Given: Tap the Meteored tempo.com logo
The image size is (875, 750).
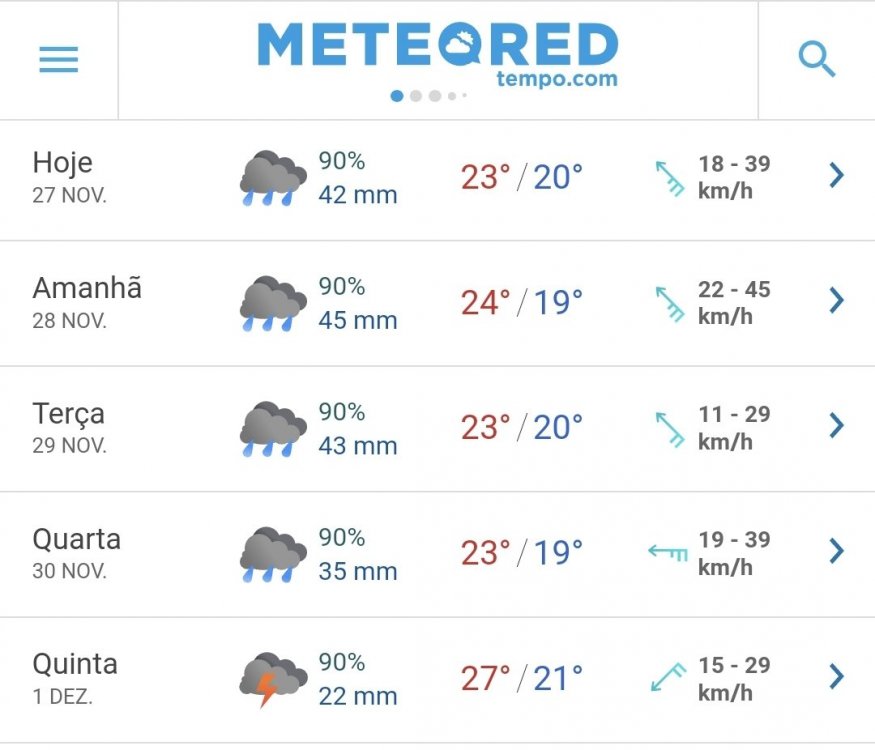Looking at the screenshot, I should 438,55.
